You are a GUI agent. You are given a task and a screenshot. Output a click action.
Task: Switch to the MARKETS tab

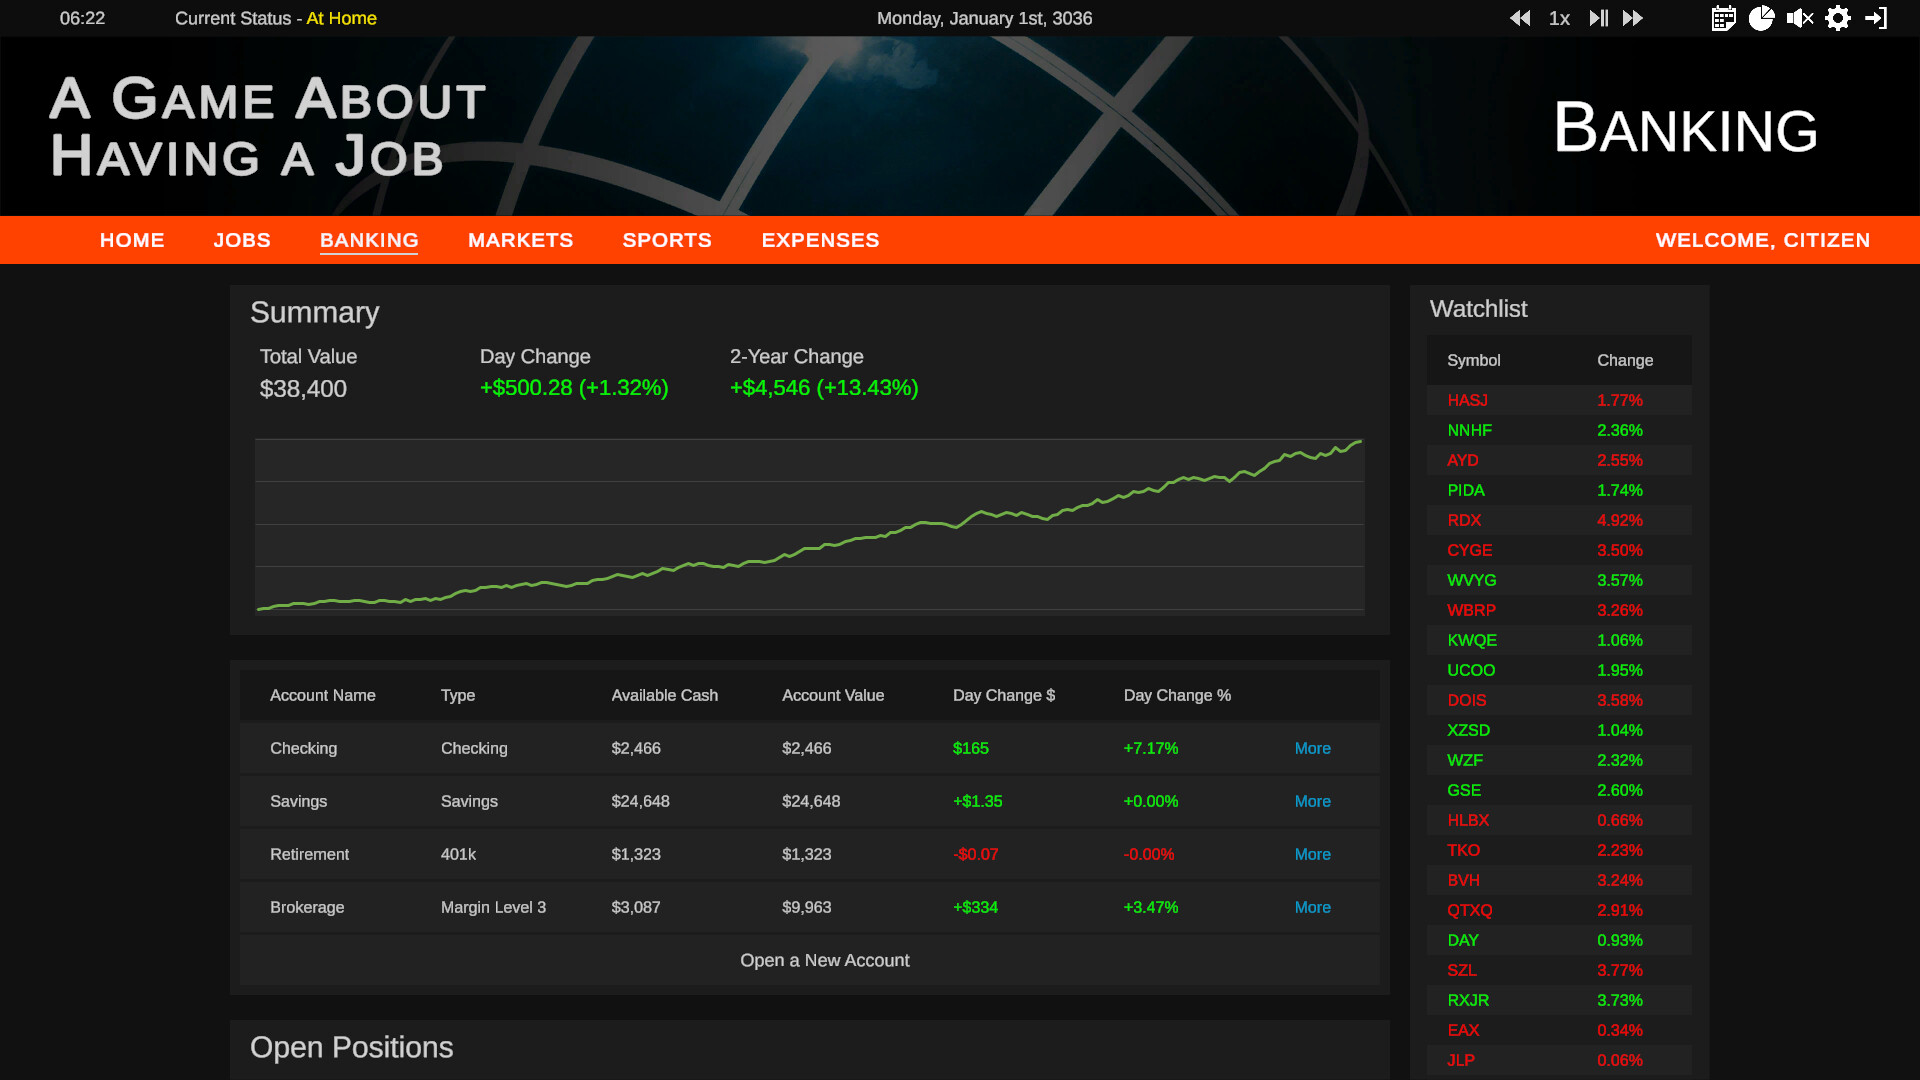click(x=520, y=240)
